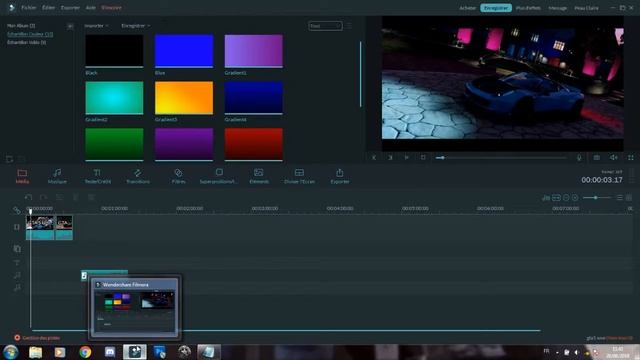Click the Exporter icon in the toolbar
Image resolution: width=640 pixels, height=360 pixels.
(340, 176)
